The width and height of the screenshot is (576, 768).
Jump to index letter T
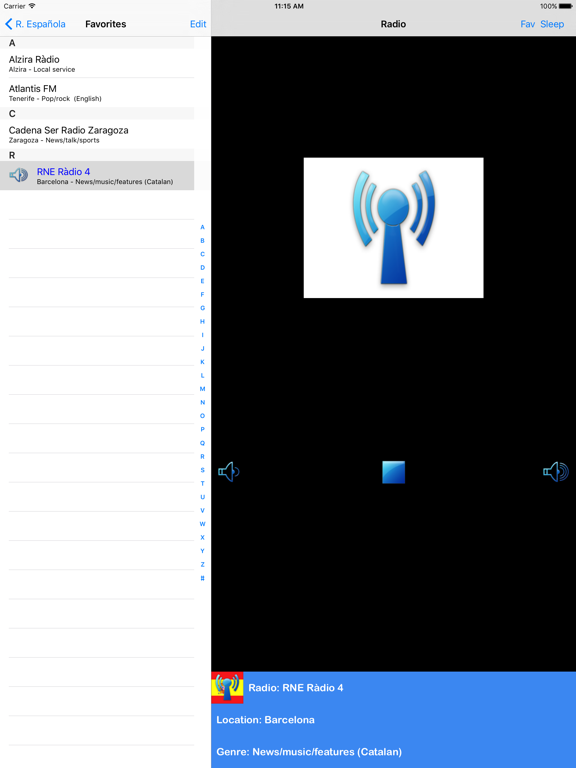(202, 483)
